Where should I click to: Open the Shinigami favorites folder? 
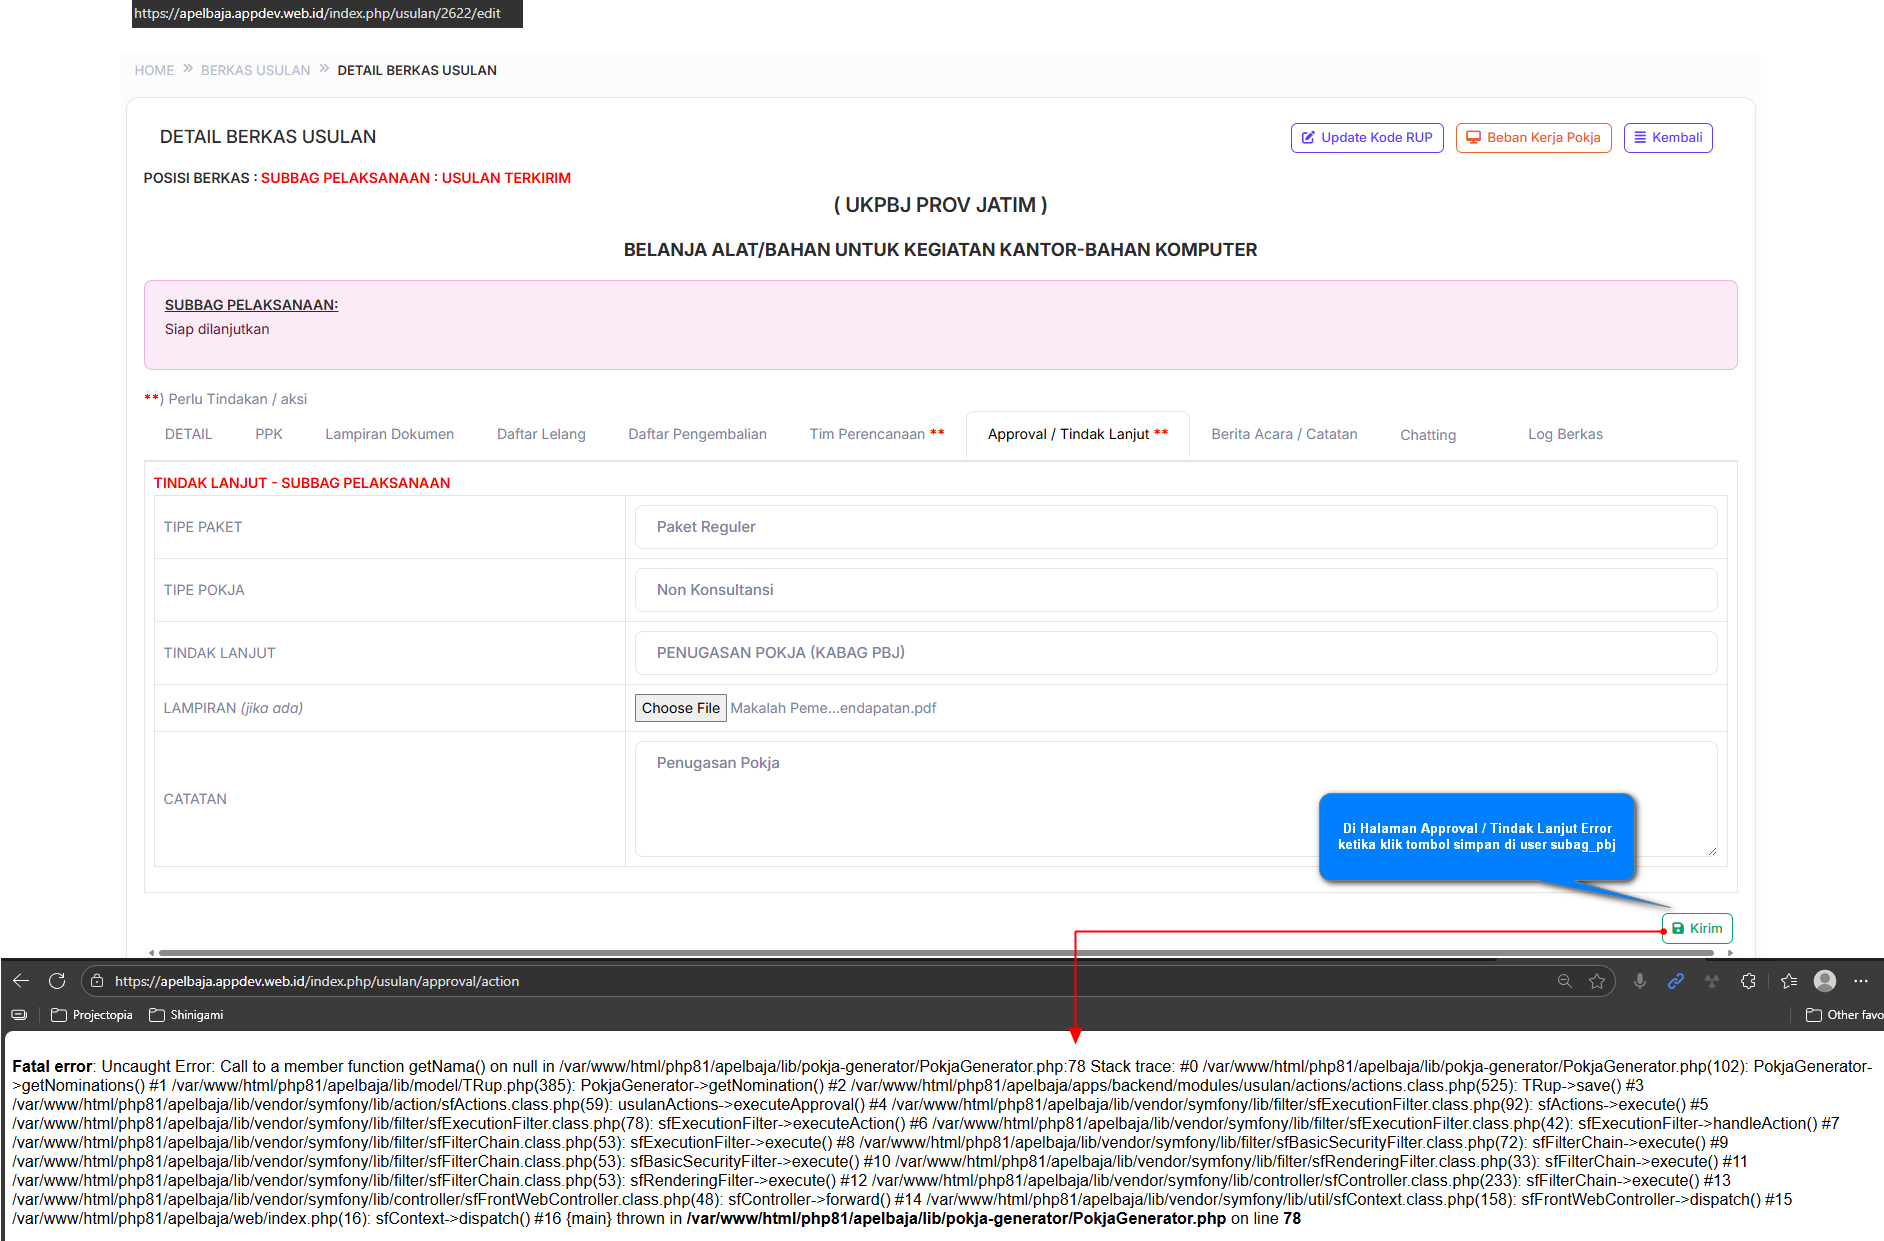click(x=186, y=1015)
